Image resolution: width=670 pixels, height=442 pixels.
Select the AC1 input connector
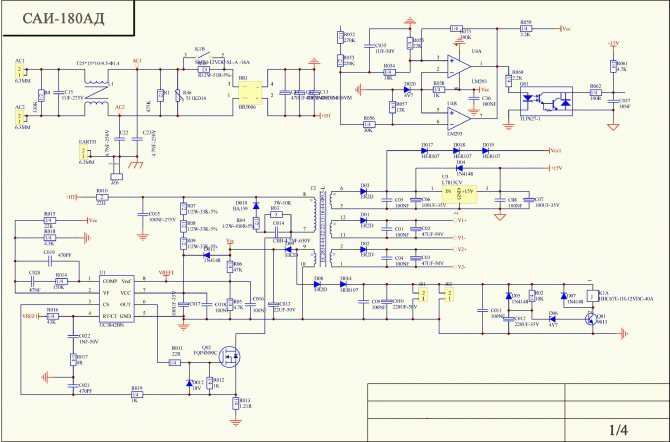pos(19,71)
